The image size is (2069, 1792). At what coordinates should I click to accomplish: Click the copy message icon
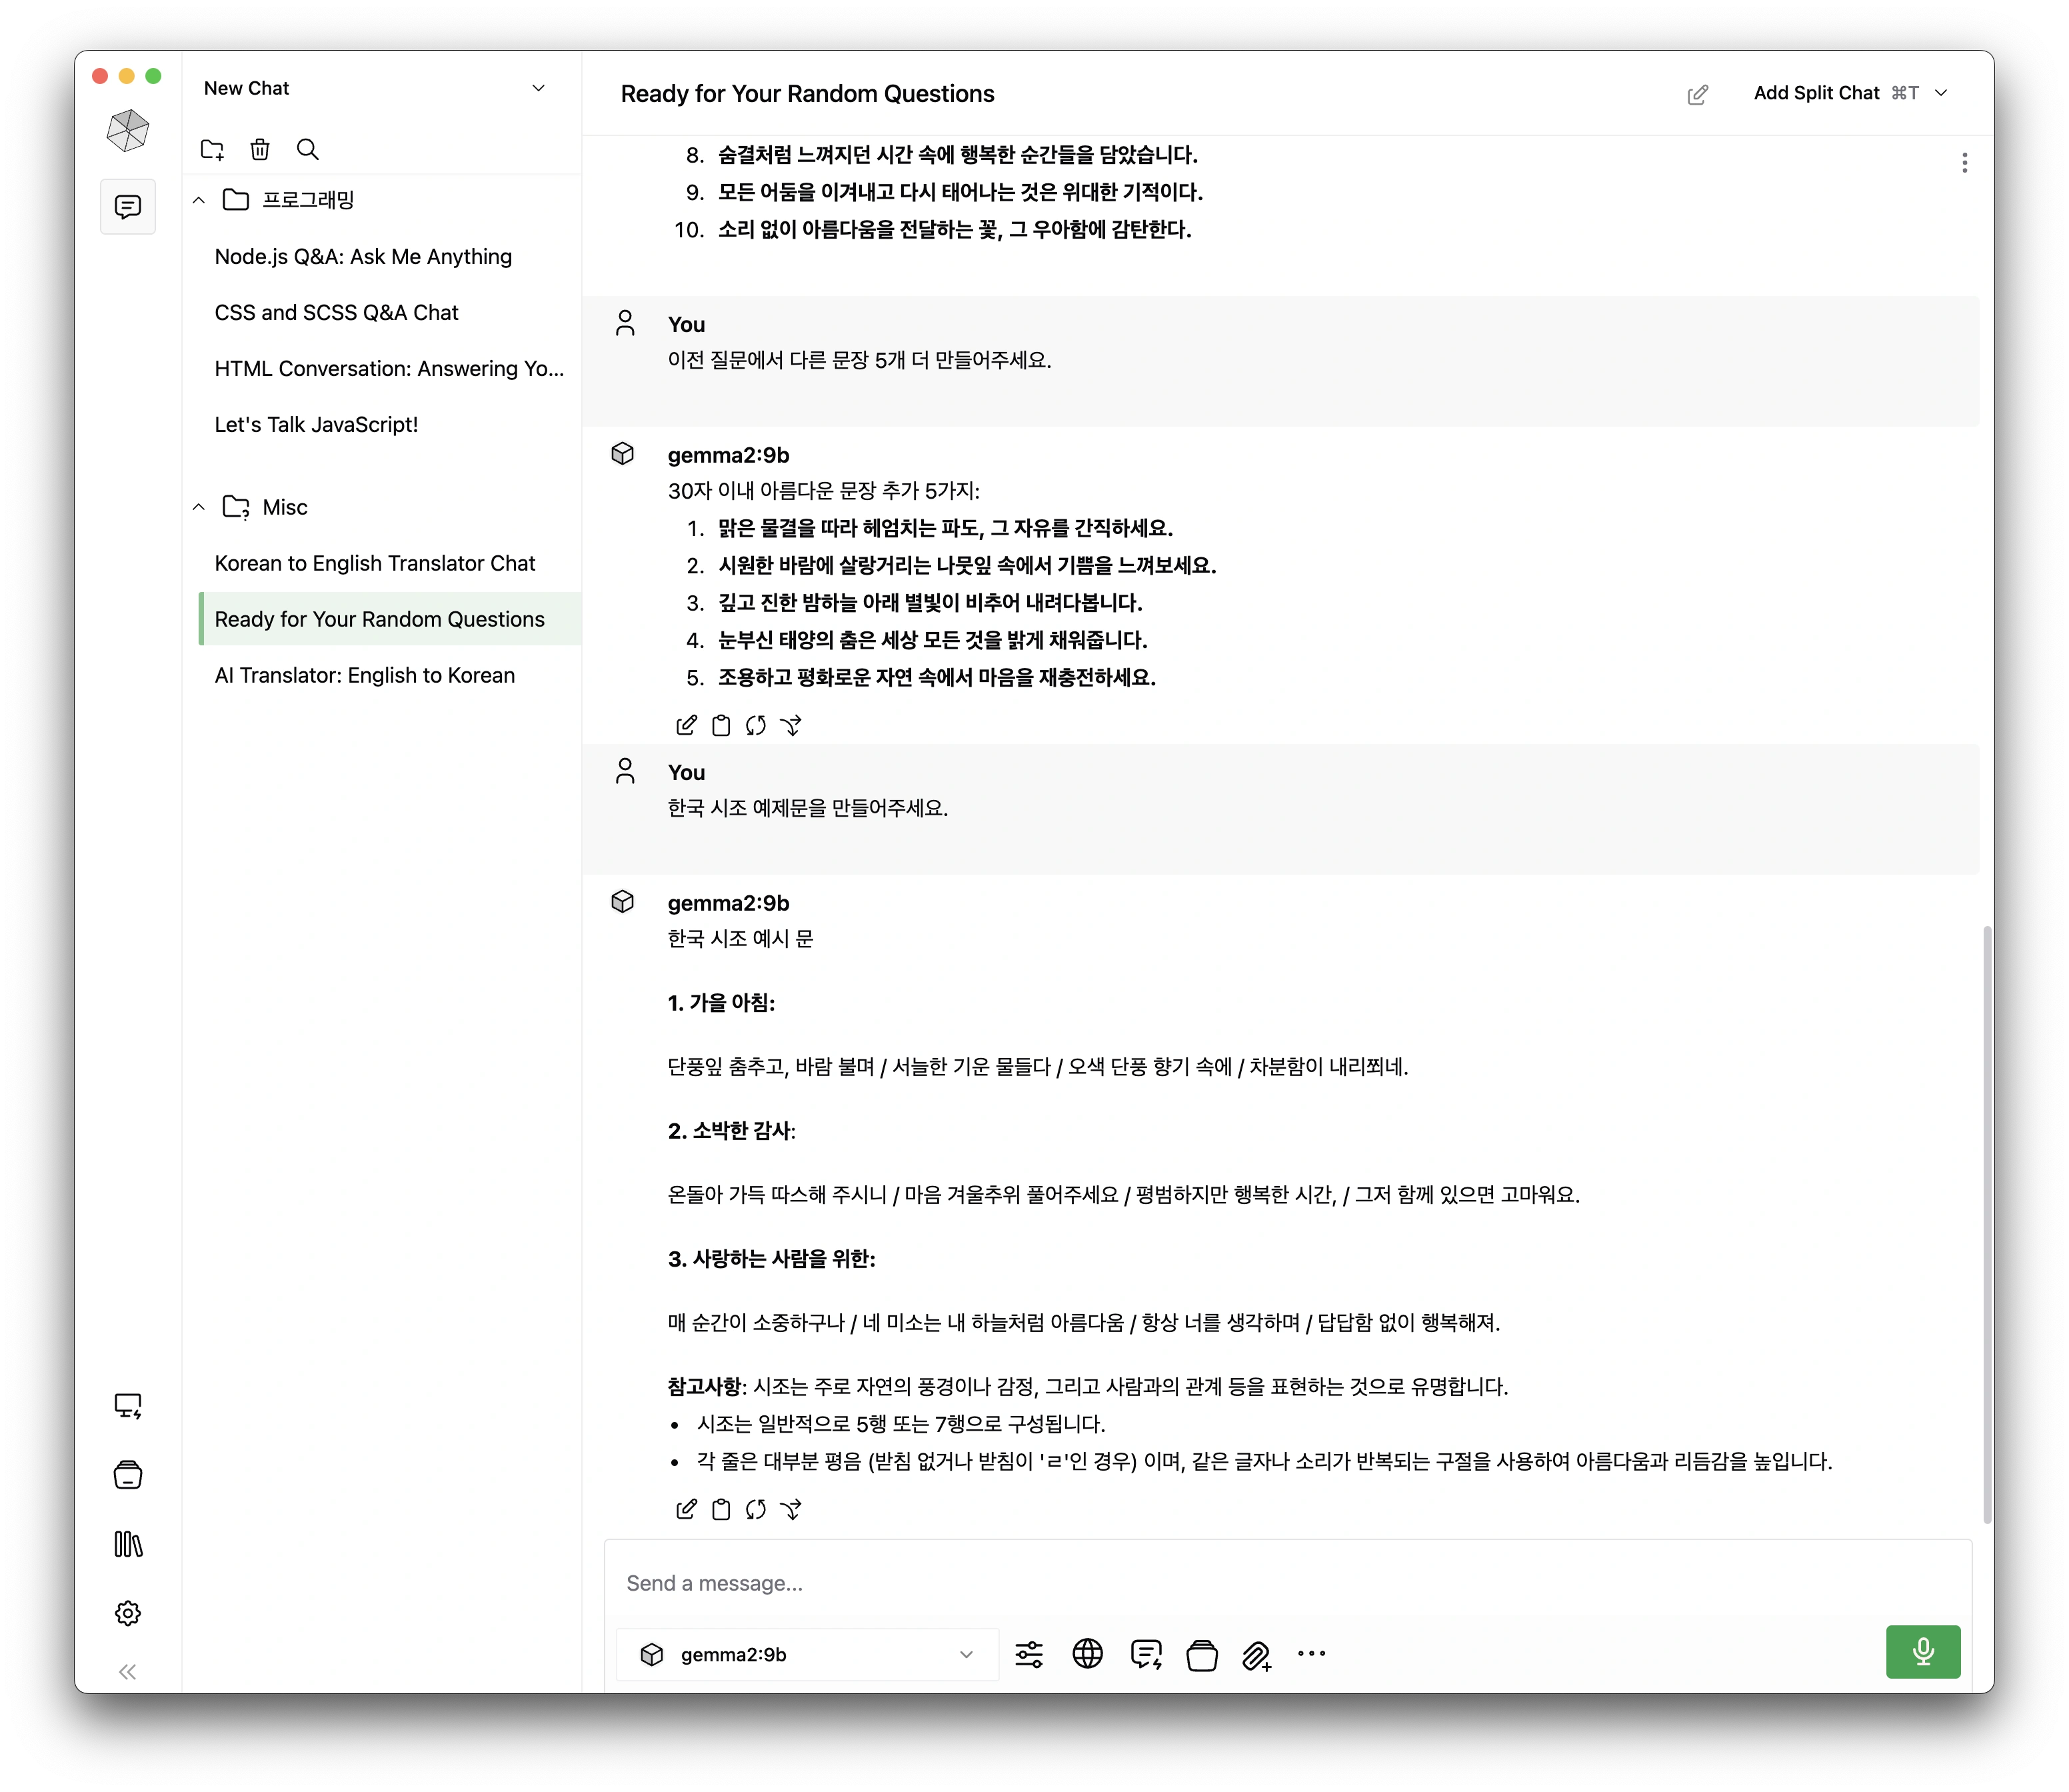(723, 1509)
